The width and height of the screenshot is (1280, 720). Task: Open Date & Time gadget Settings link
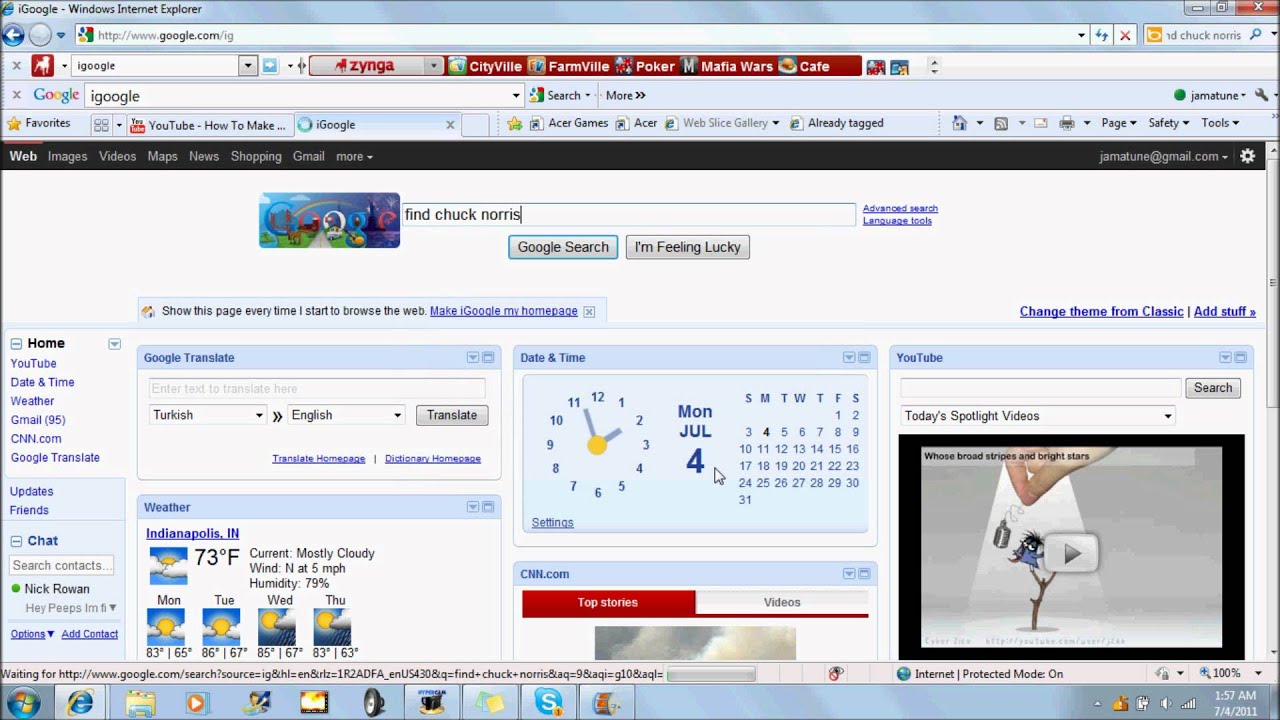[x=552, y=523]
